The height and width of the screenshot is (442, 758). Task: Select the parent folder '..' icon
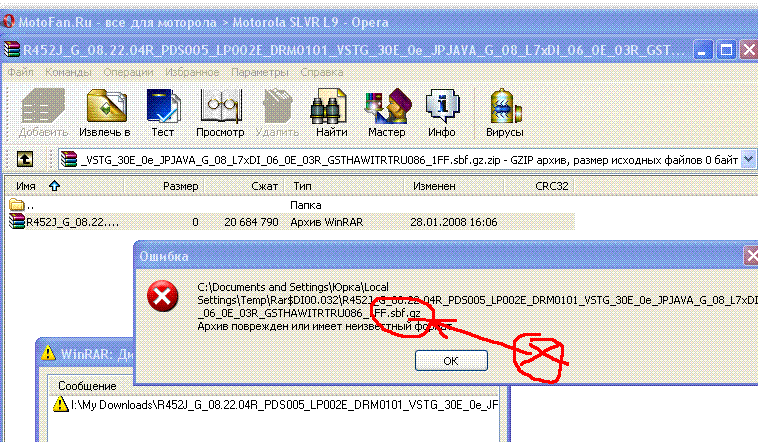17,205
